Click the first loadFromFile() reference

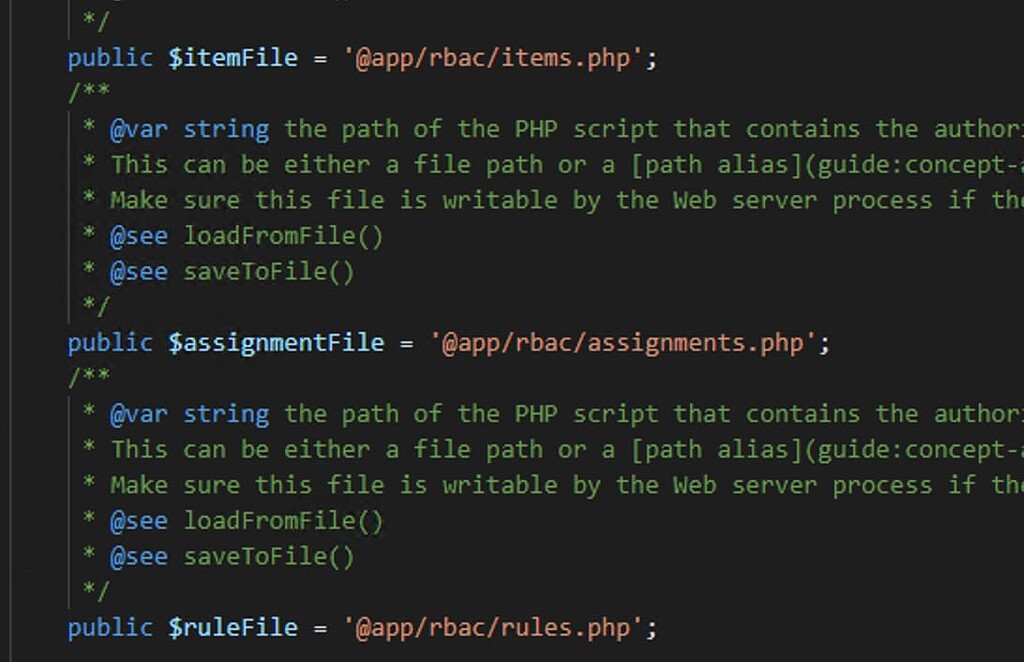point(283,236)
